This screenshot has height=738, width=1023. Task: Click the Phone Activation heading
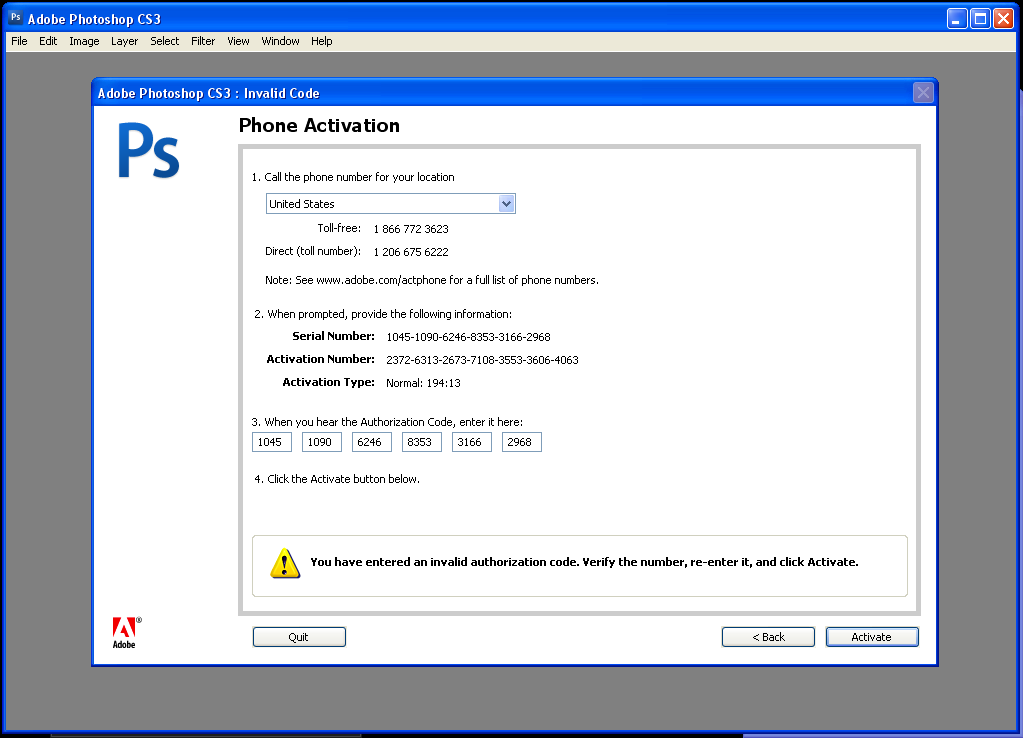click(319, 125)
